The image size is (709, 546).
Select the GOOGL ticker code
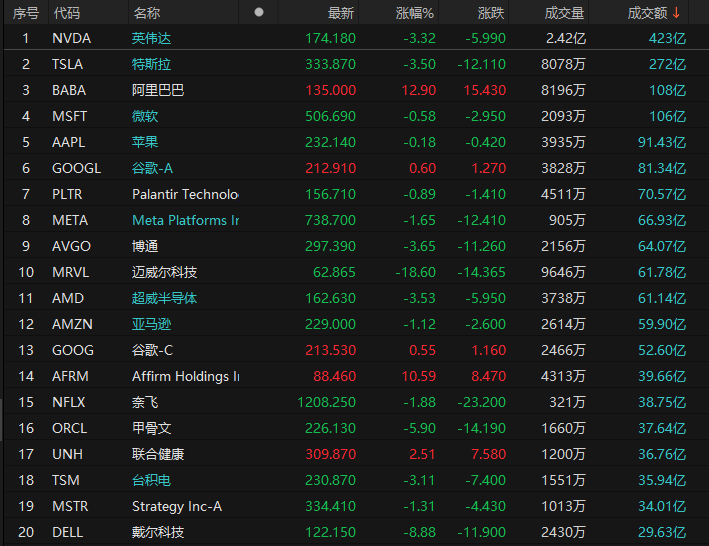coord(76,168)
